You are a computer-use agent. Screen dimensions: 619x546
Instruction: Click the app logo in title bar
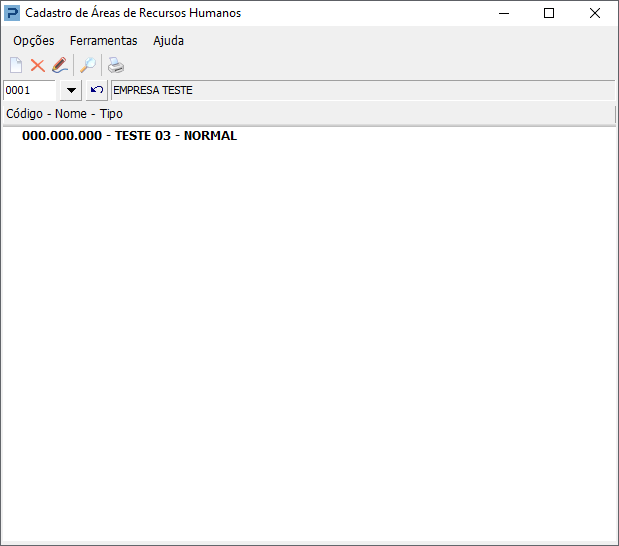pos(12,13)
